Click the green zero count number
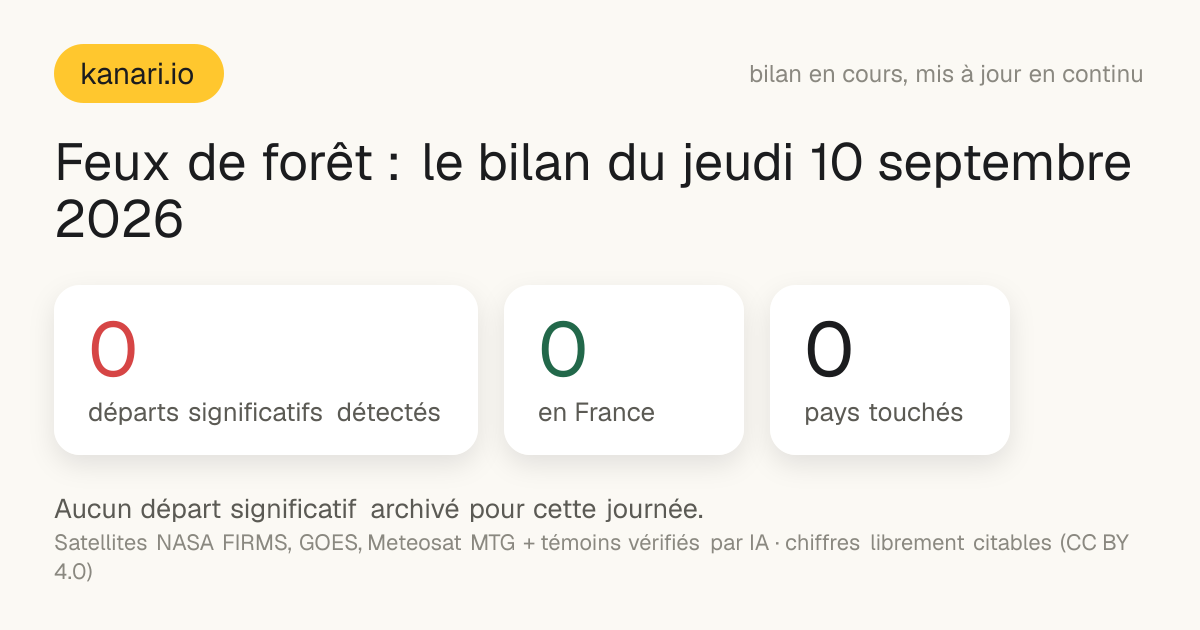This screenshot has width=1200, height=630. pos(563,349)
